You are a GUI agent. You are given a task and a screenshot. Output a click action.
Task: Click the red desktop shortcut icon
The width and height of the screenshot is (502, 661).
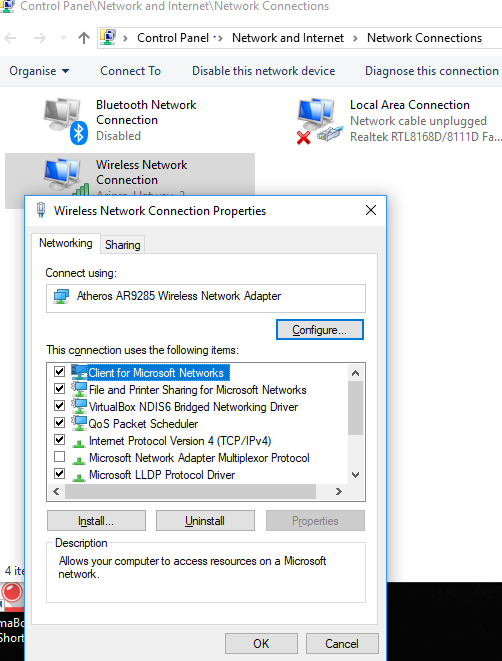[12, 595]
